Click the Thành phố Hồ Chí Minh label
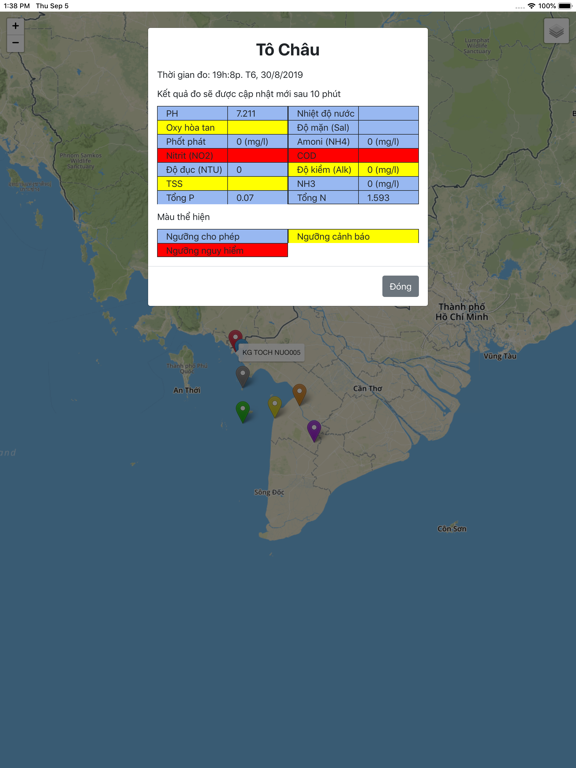Screen dimensions: 576x768 [462, 312]
